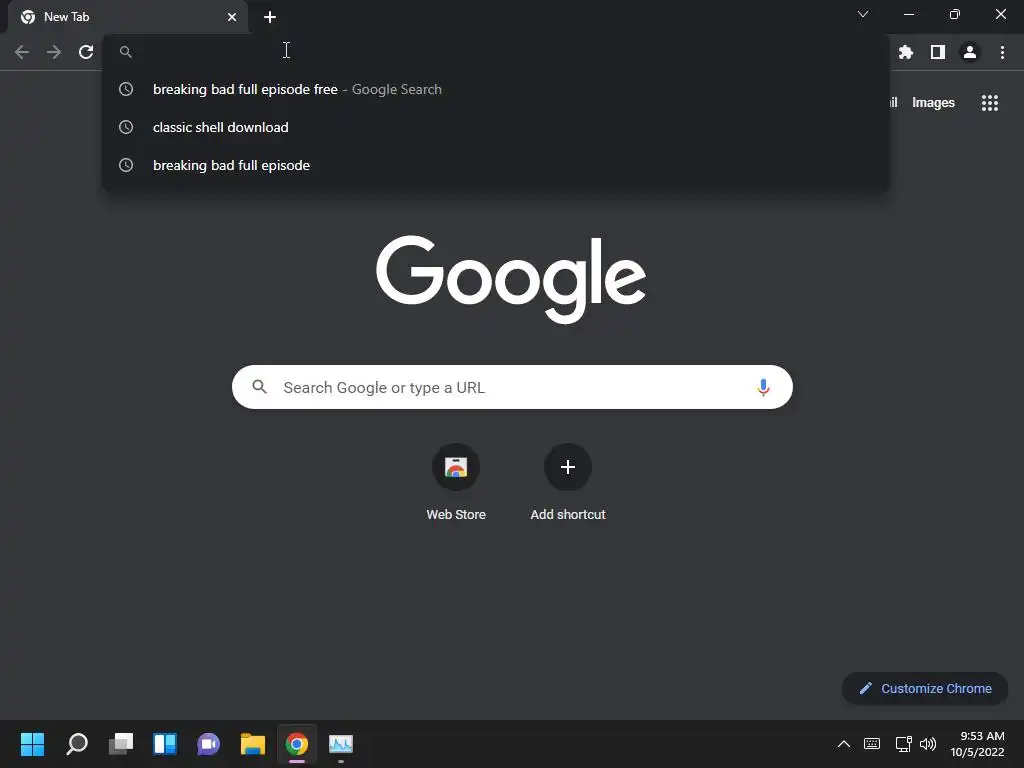Open the clock showing 9:53 AM
Image resolution: width=1024 pixels, height=768 pixels.
tap(977, 744)
